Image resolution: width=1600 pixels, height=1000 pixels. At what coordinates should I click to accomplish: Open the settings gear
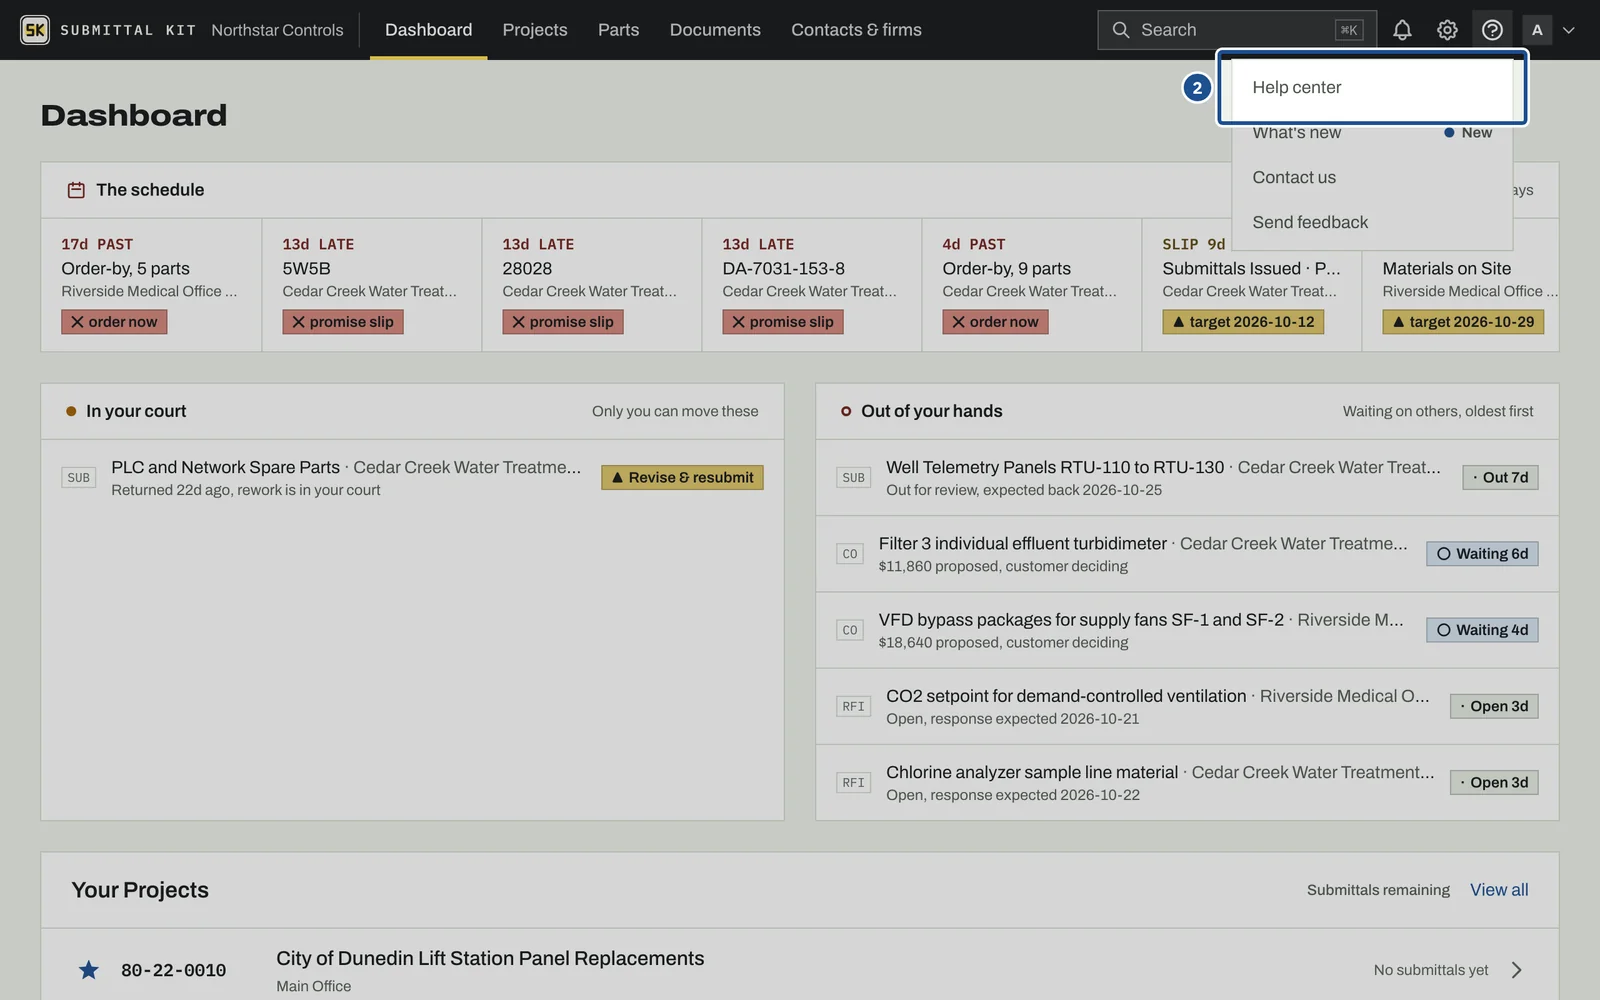pos(1447,30)
